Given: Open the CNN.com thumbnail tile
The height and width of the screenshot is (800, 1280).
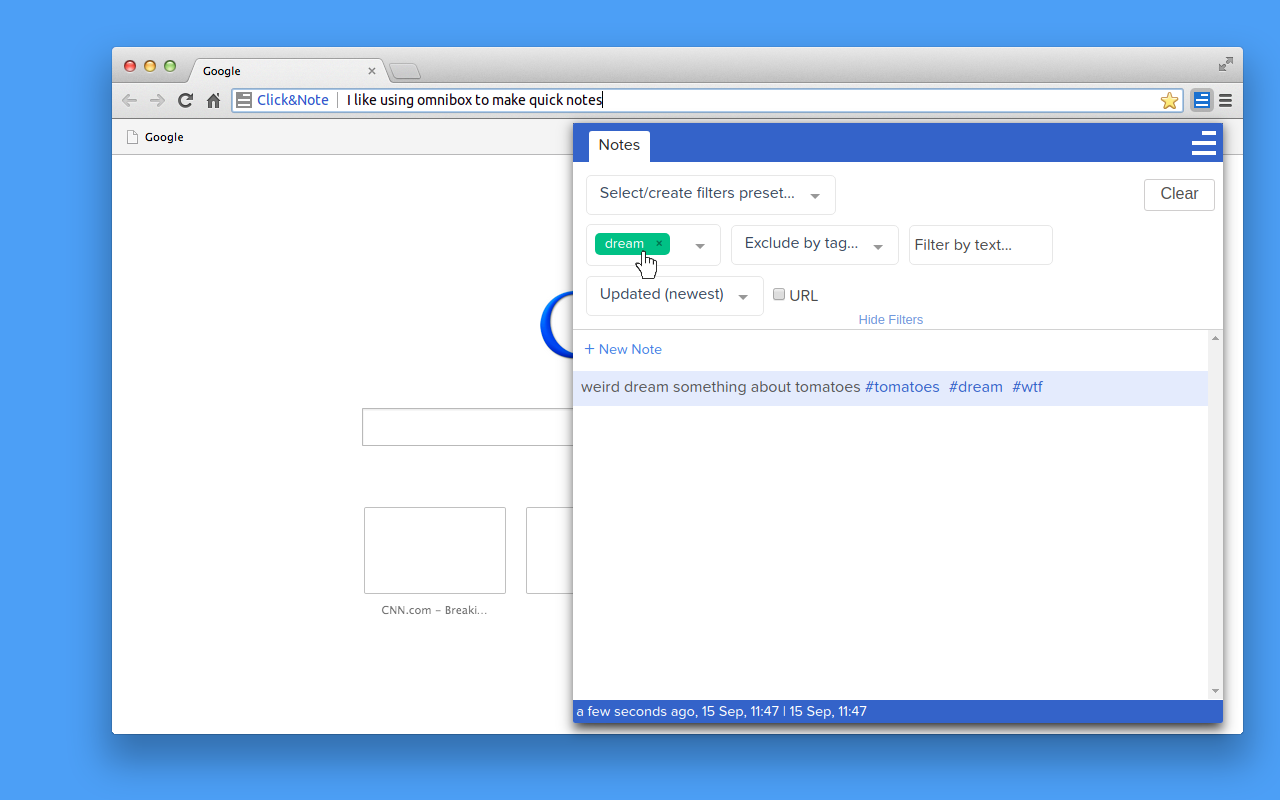Looking at the screenshot, I should pyautogui.click(x=435, y=550).
